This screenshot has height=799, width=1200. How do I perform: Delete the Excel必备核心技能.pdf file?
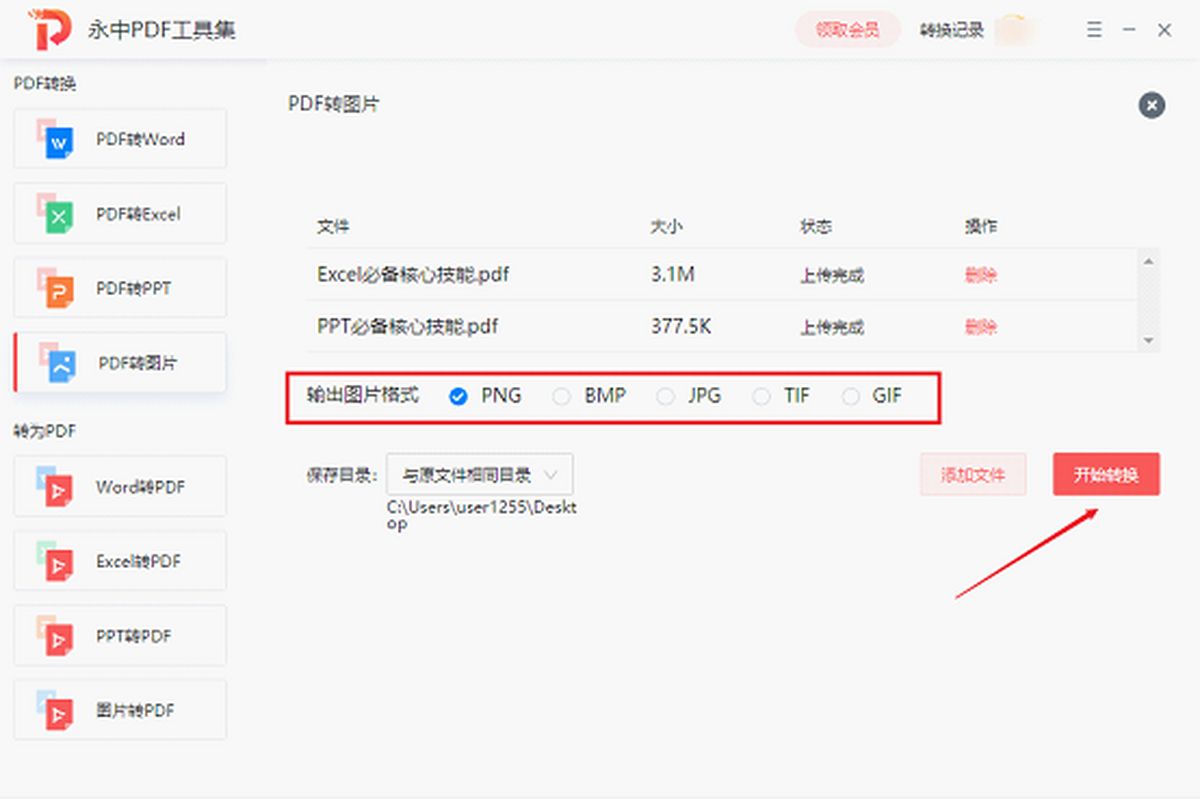click(x=980, y=275)
